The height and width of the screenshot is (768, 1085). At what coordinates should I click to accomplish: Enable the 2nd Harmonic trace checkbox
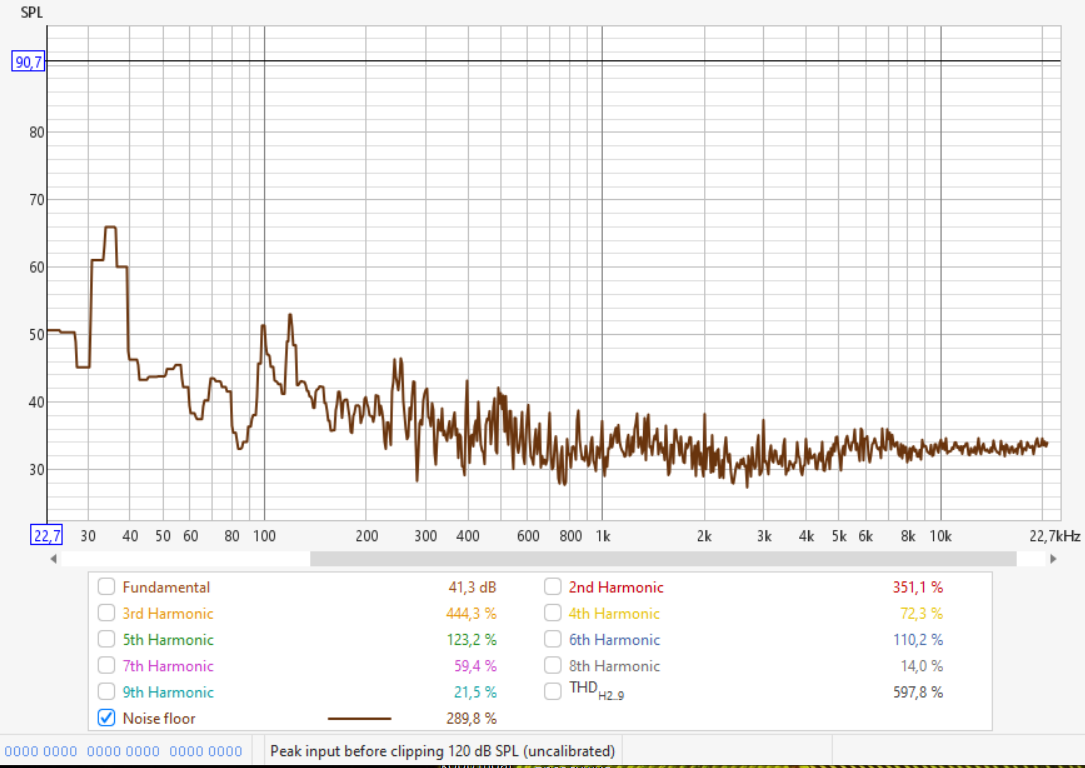552,587
